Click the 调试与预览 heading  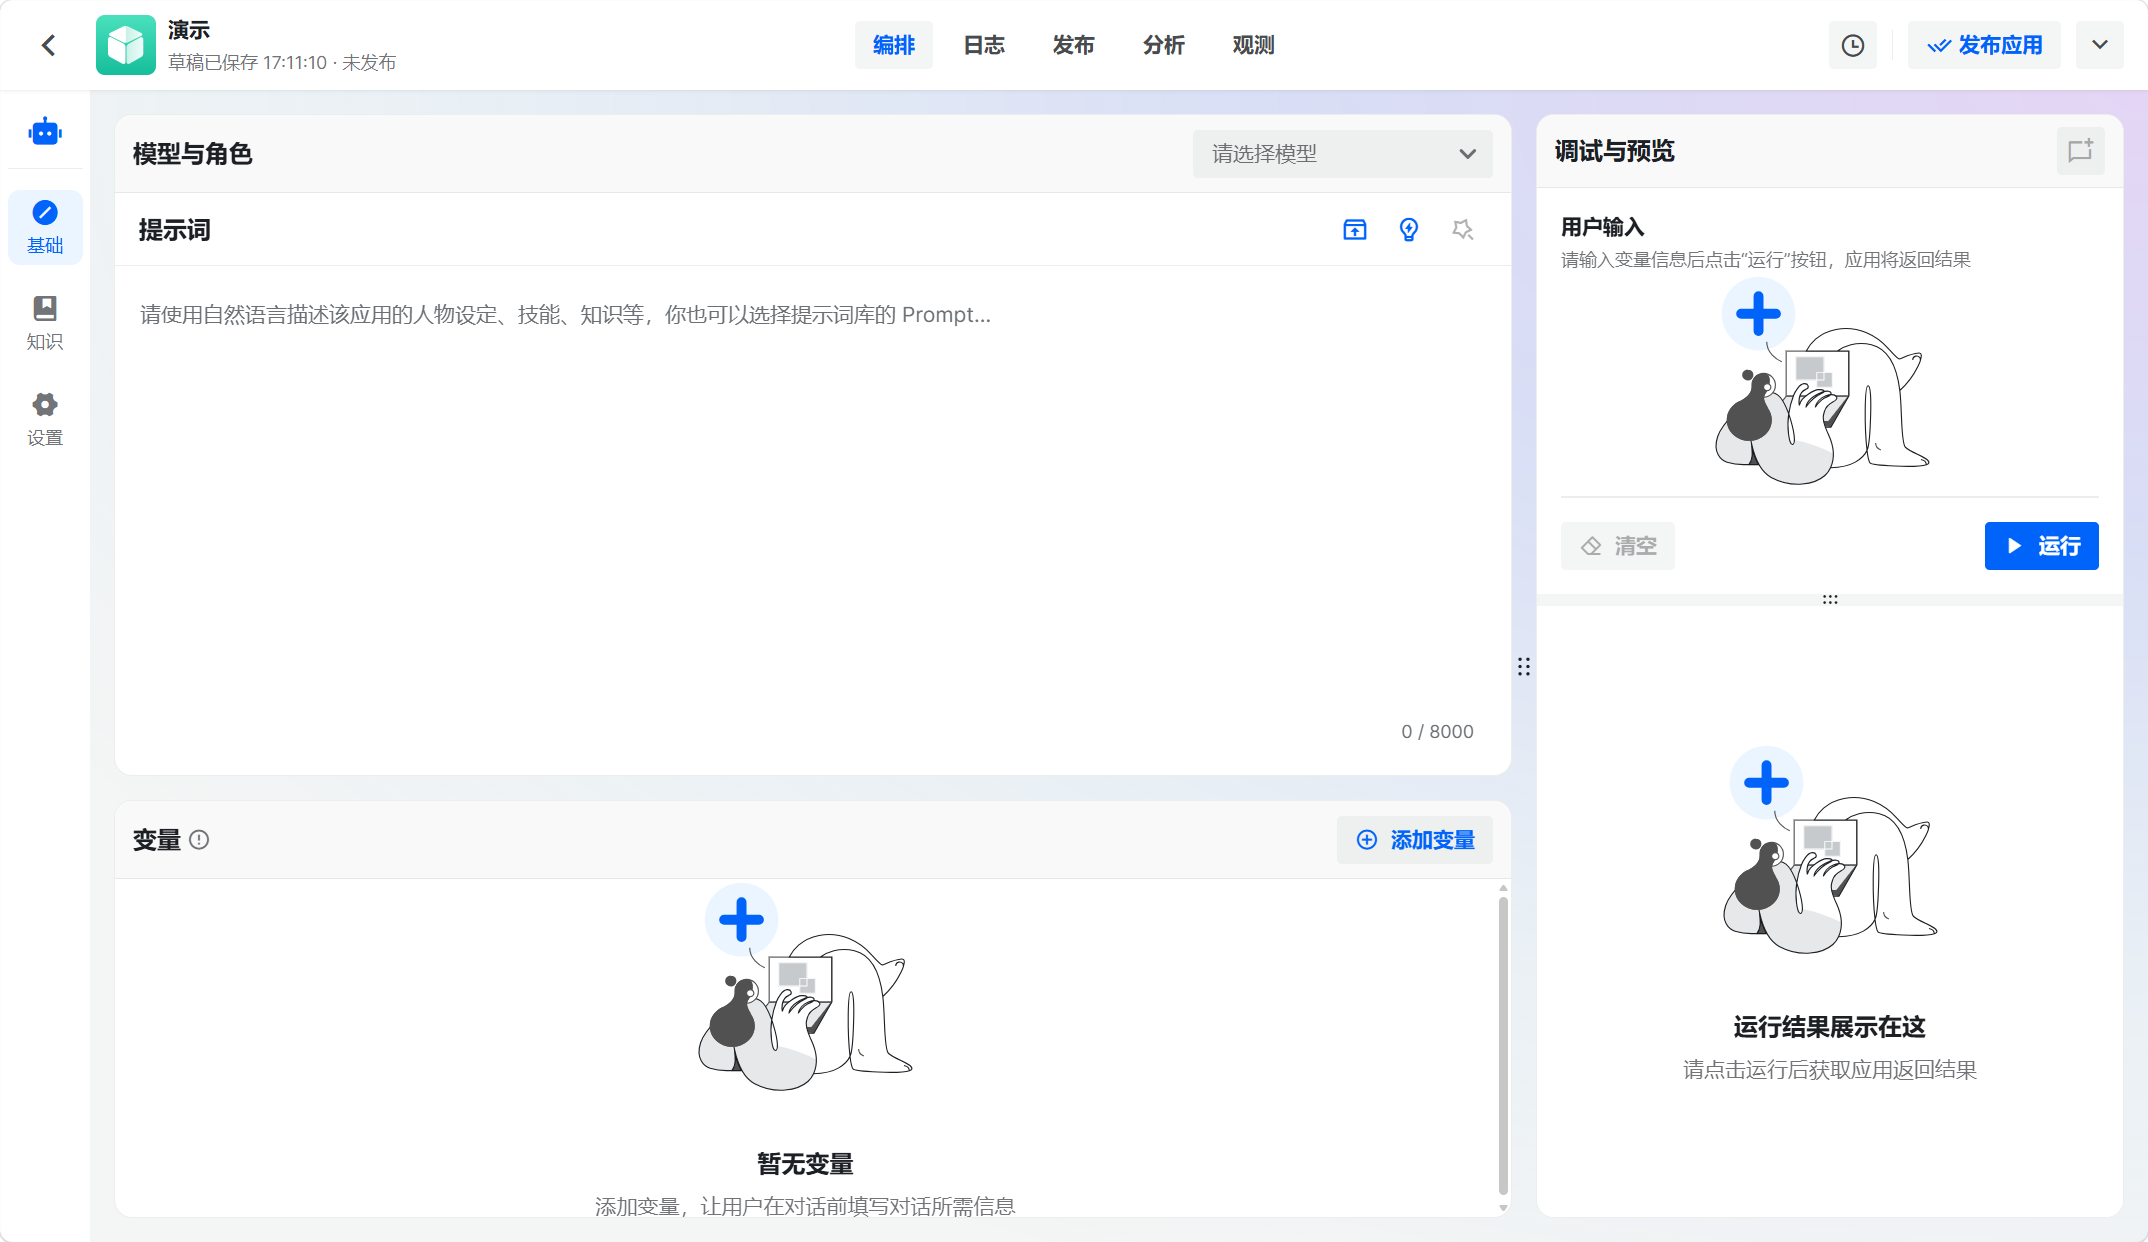[x=1614, y=151]
